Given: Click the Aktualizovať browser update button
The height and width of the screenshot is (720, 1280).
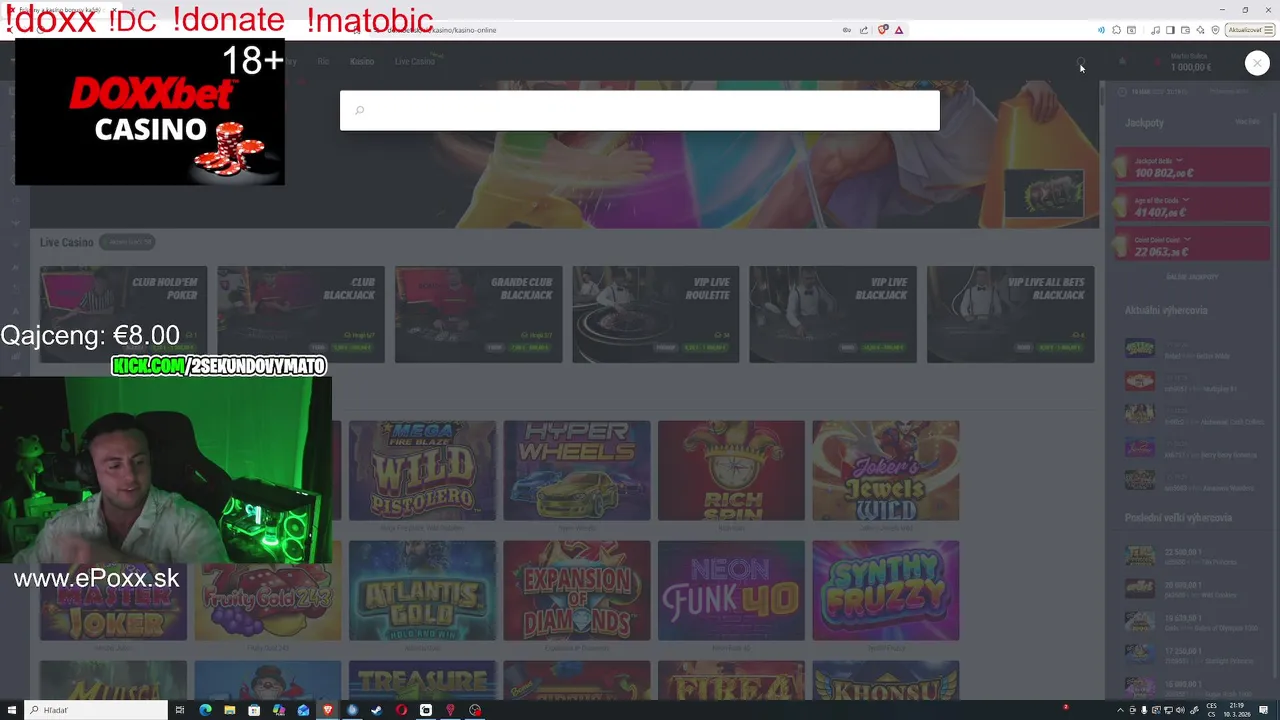Looking at the screenshot, I should tap(1248, 30).
